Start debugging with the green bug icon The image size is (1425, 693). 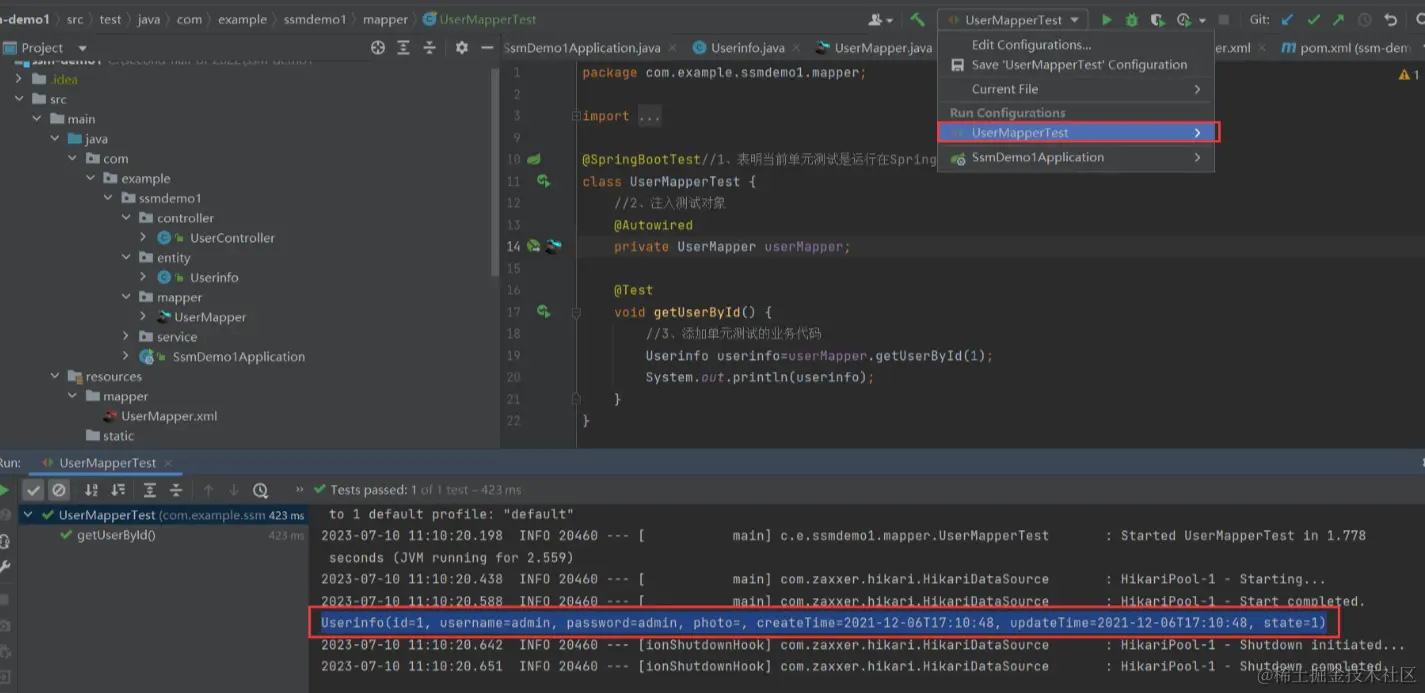(1131, 20)
